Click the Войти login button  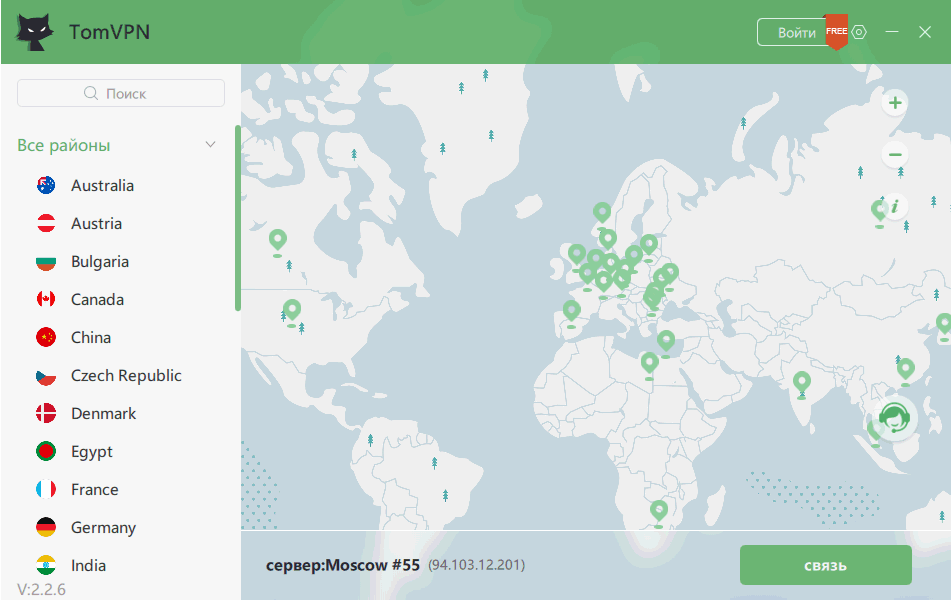[x=796, y=33]
